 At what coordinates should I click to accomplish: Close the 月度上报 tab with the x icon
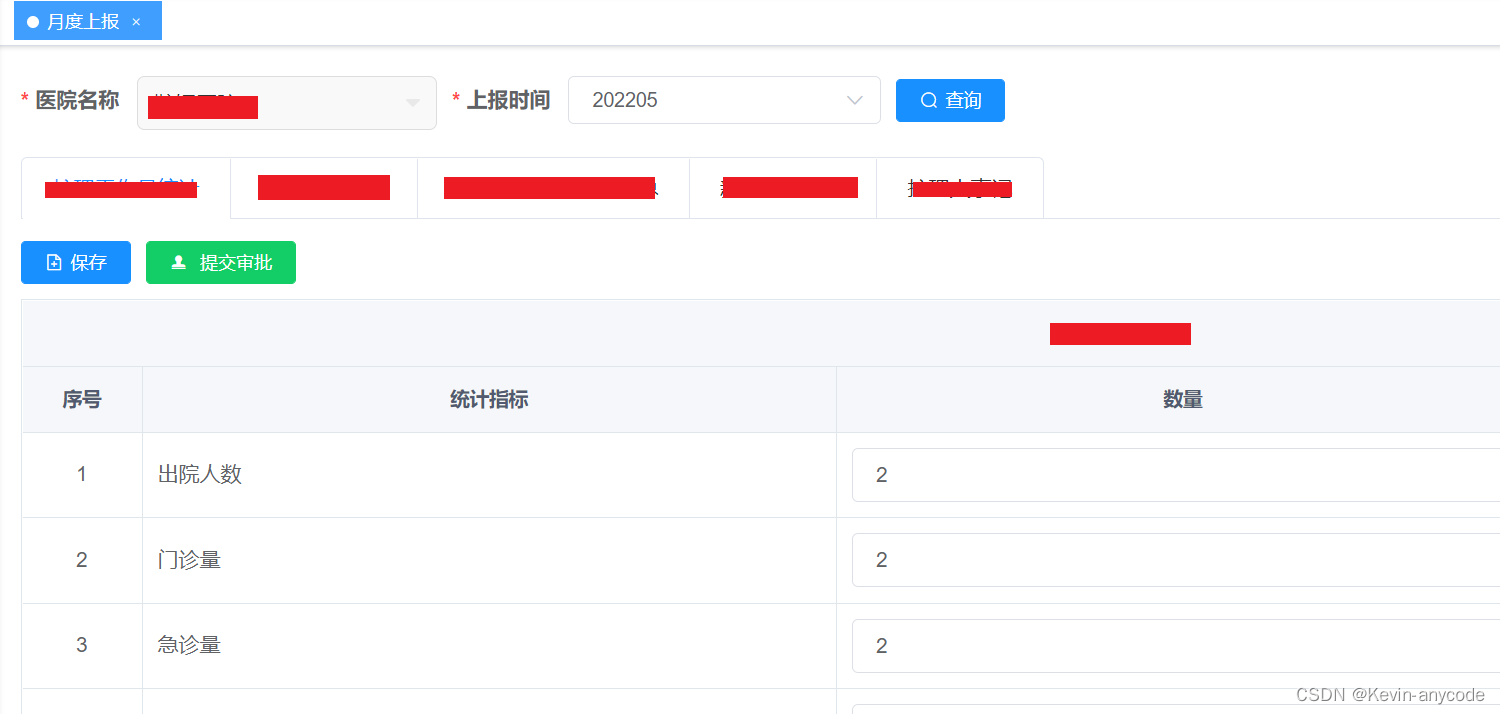(136, 22)
